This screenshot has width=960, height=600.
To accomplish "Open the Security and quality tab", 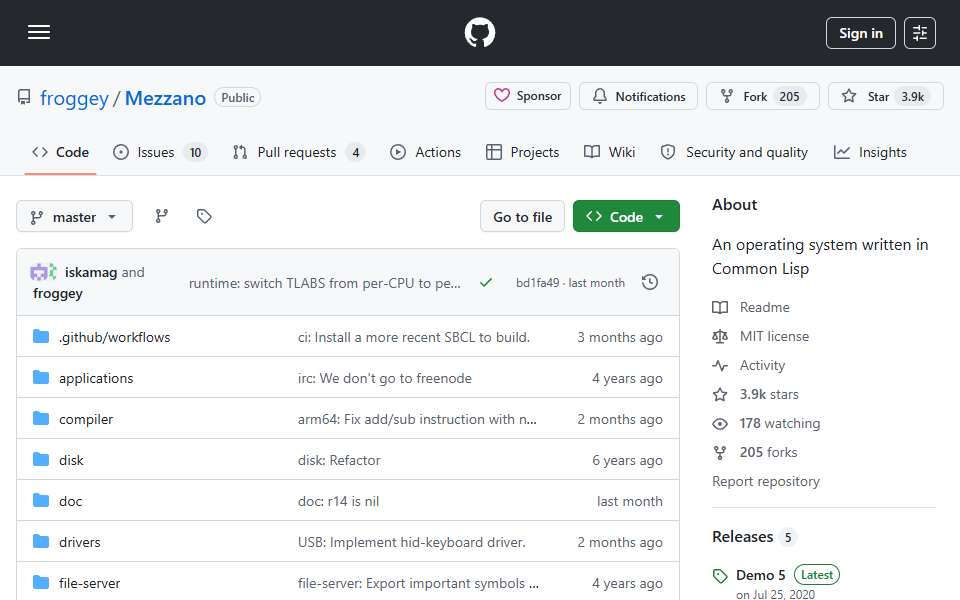I will point(734,152).
